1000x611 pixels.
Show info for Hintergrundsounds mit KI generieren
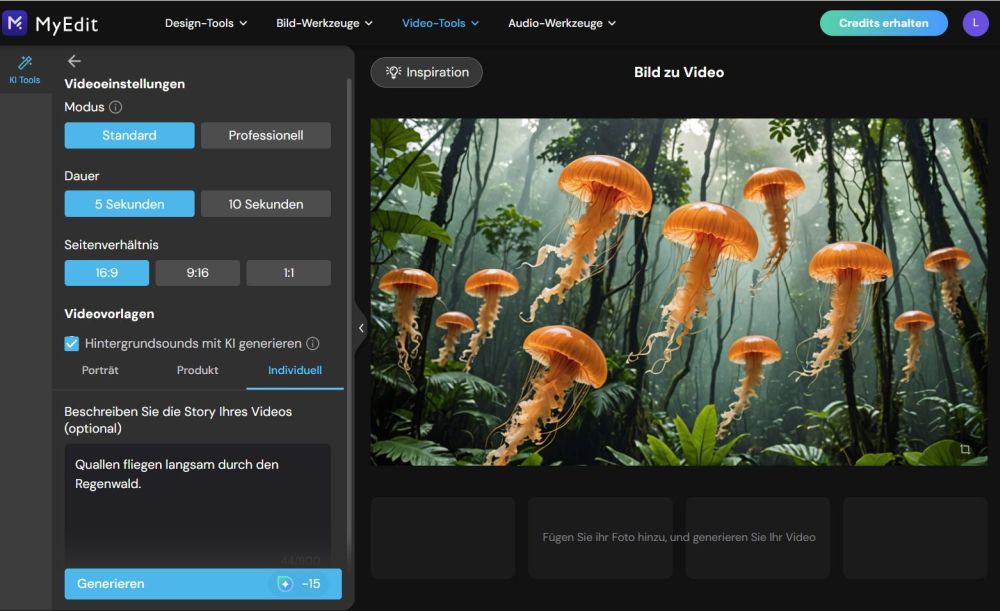click(x=312, y=344)
